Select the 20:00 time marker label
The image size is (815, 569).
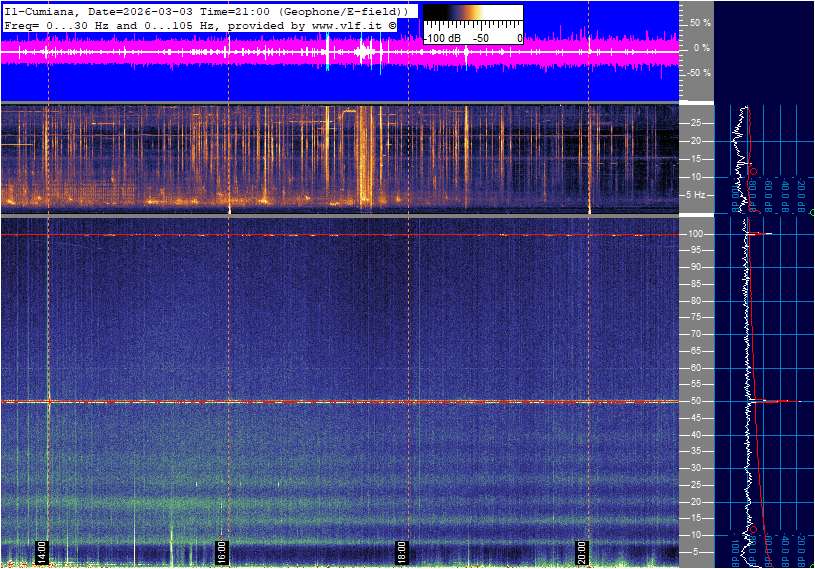tap(583, 552)
